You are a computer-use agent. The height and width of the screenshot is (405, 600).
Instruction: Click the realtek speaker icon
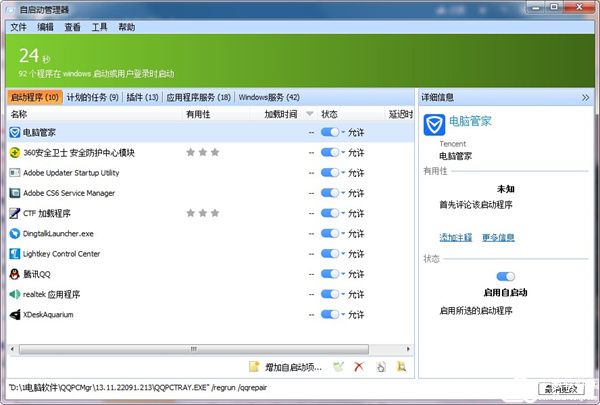(15, 294)
